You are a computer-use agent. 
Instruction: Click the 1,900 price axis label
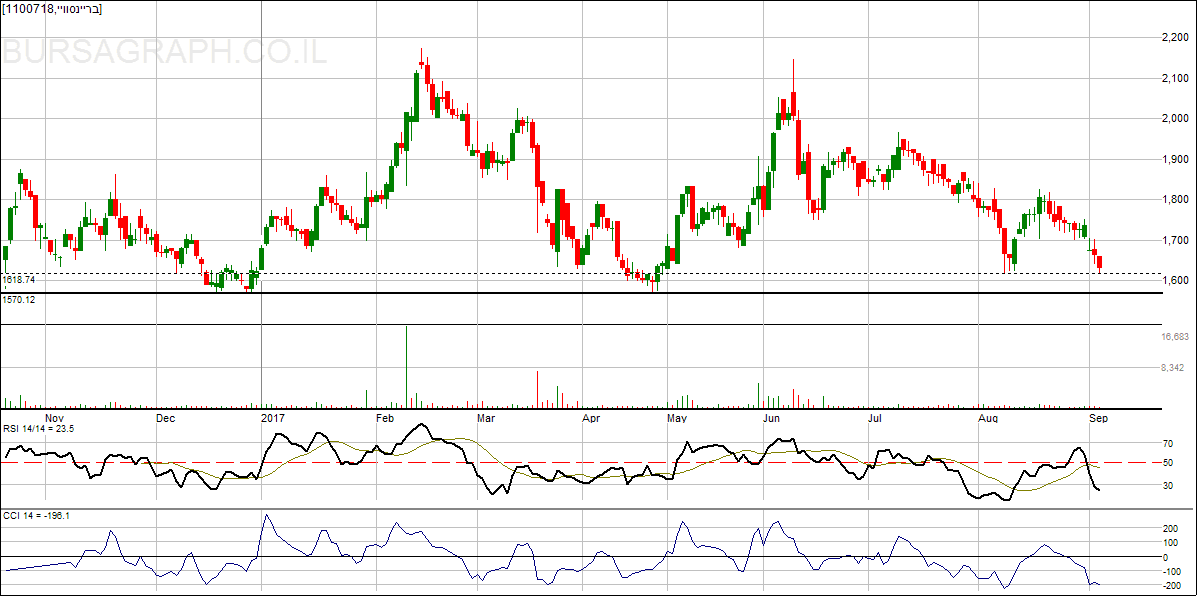[1175, 159]
